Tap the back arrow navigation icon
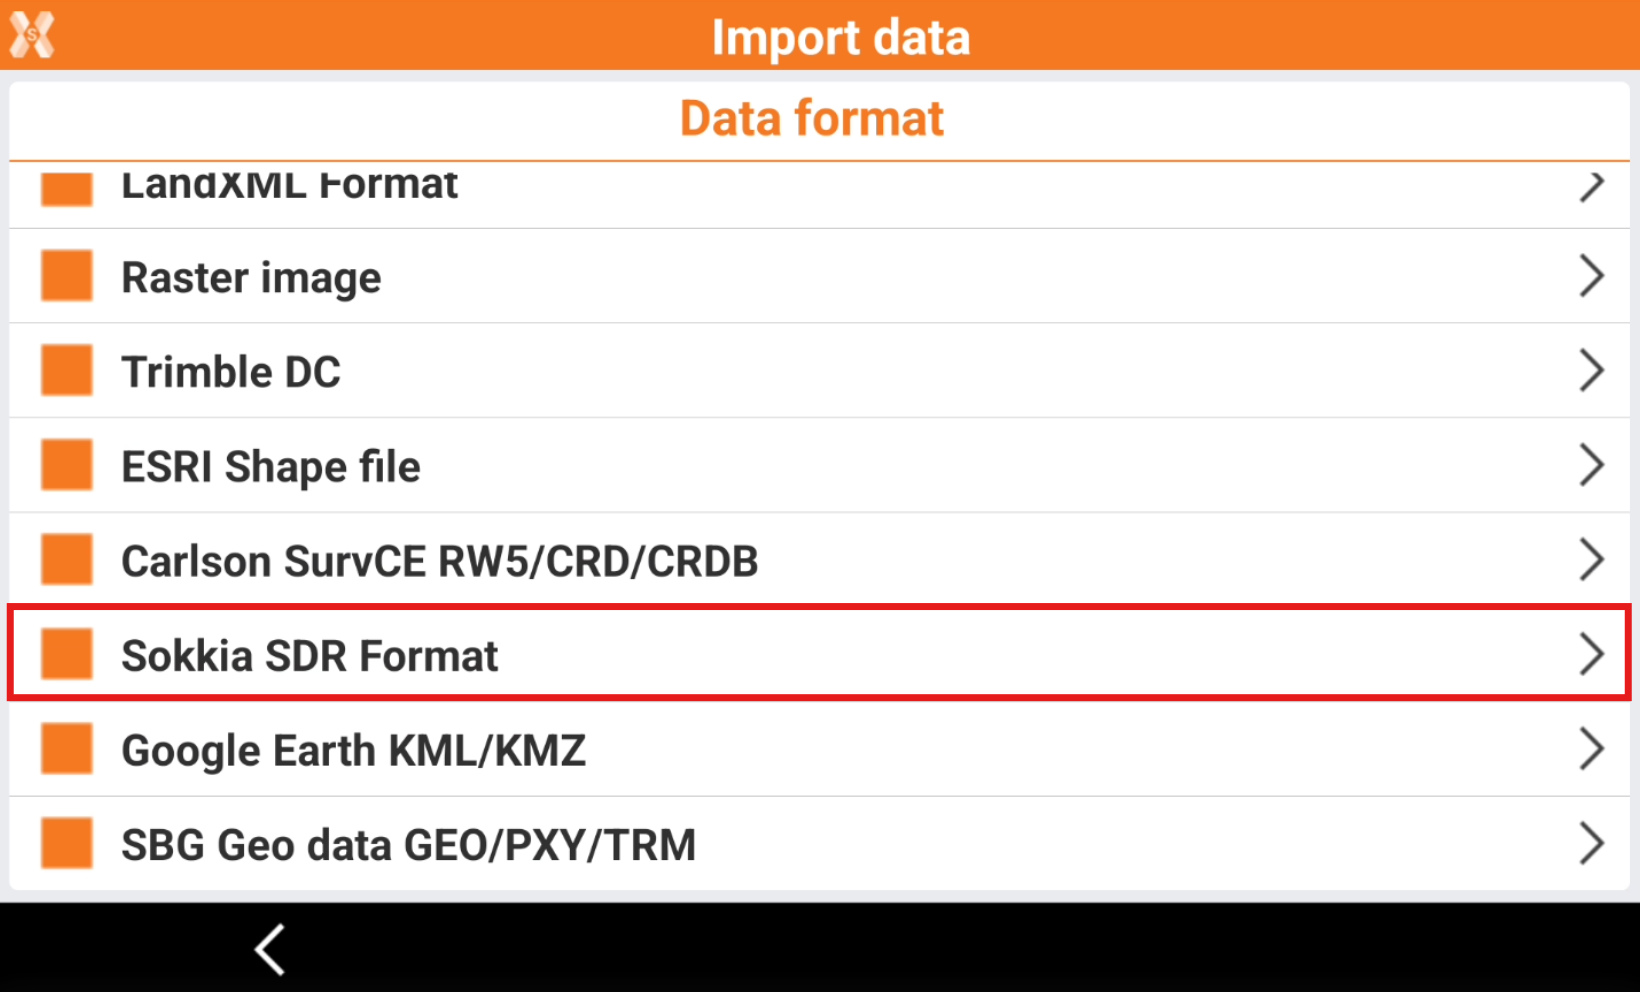 coord(270,948)
